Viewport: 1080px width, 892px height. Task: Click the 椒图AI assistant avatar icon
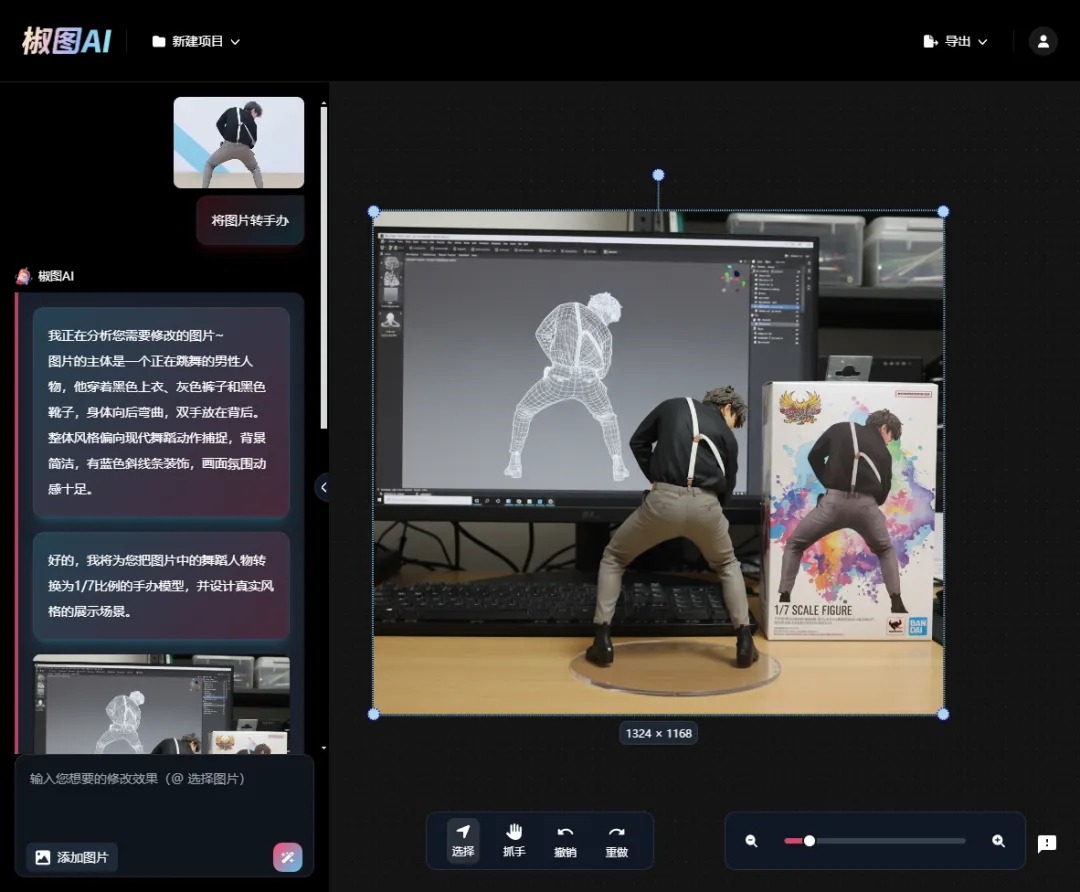tap(23, 276)
